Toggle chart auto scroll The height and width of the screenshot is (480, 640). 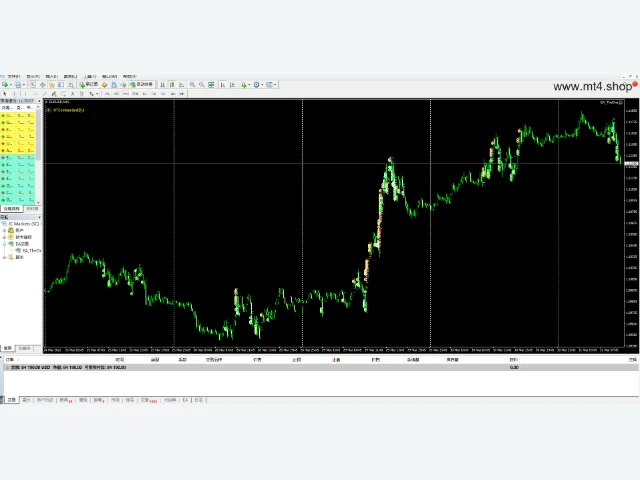pyautogui.click(x=222, y=84)
